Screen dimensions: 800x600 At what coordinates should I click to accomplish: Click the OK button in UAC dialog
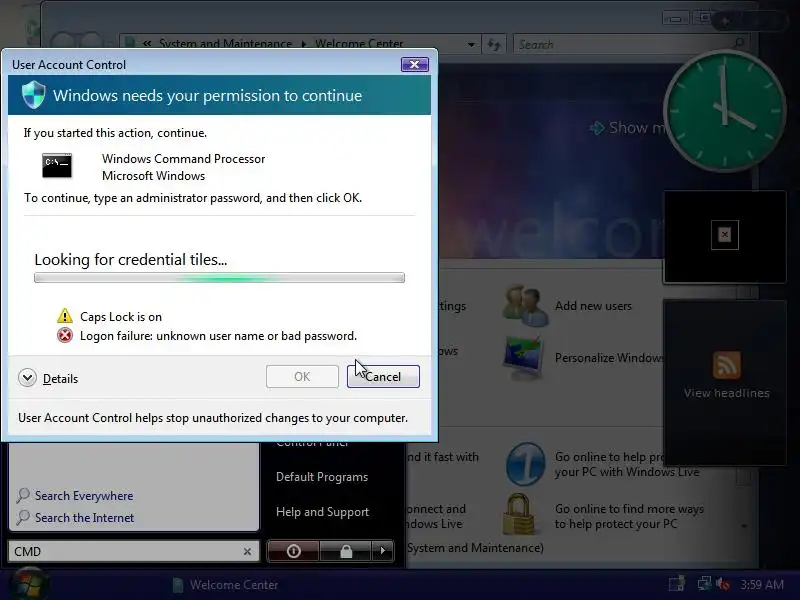point(302,377)
